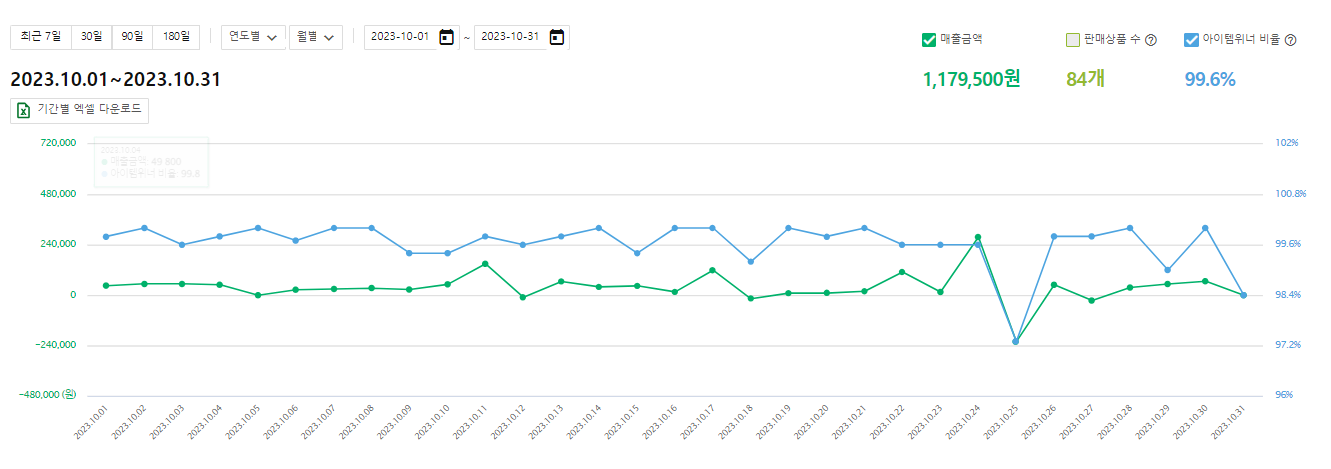Uncheck the 매출금액 checkbox
Viewport: 1331px width, 469px height.
928,40
